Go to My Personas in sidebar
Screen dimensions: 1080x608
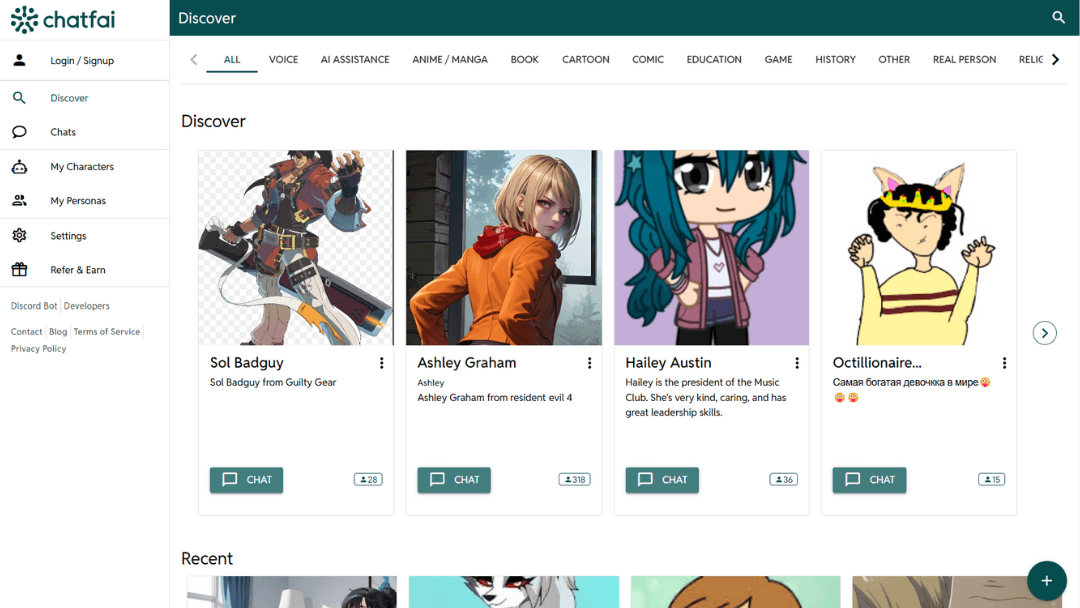click(78, 201)
